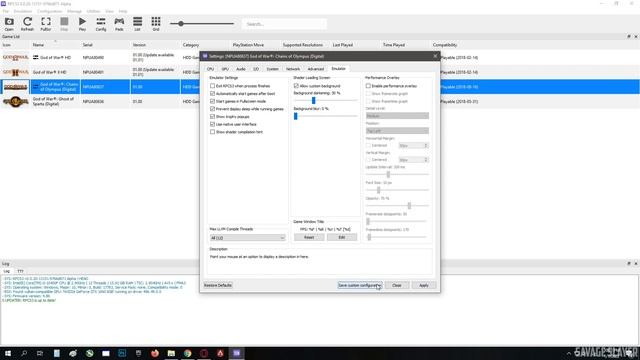
Task: Open Photoshop from the taskbar
Action: tap(122, 353)
